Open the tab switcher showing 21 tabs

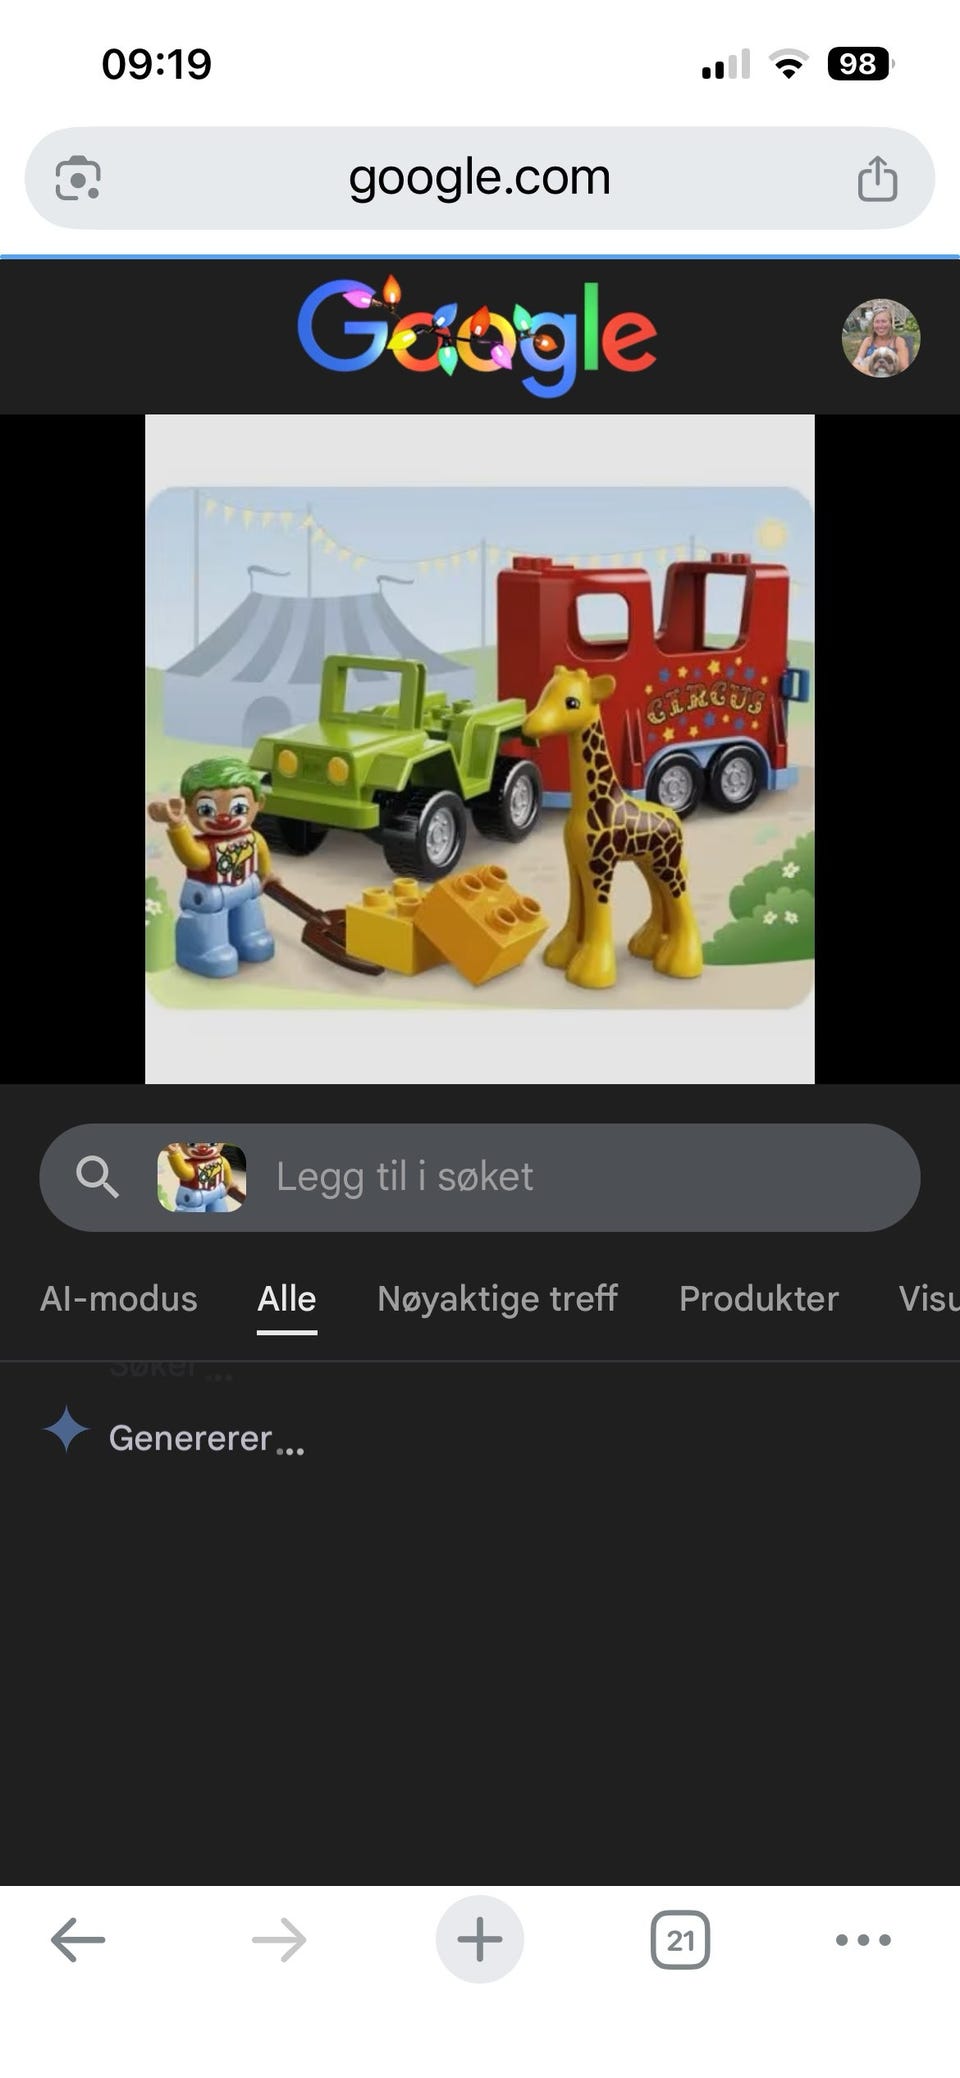tap(680, 1940)
